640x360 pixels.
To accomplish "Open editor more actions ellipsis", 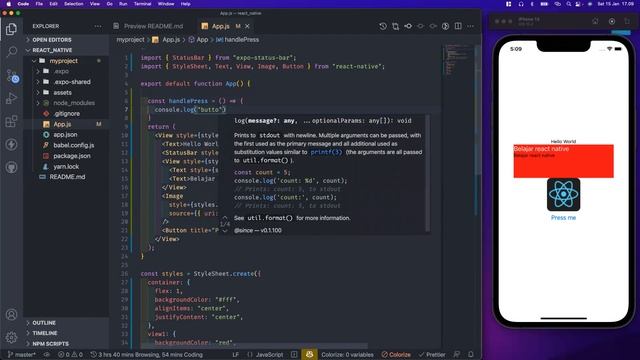I will [471, 26].
